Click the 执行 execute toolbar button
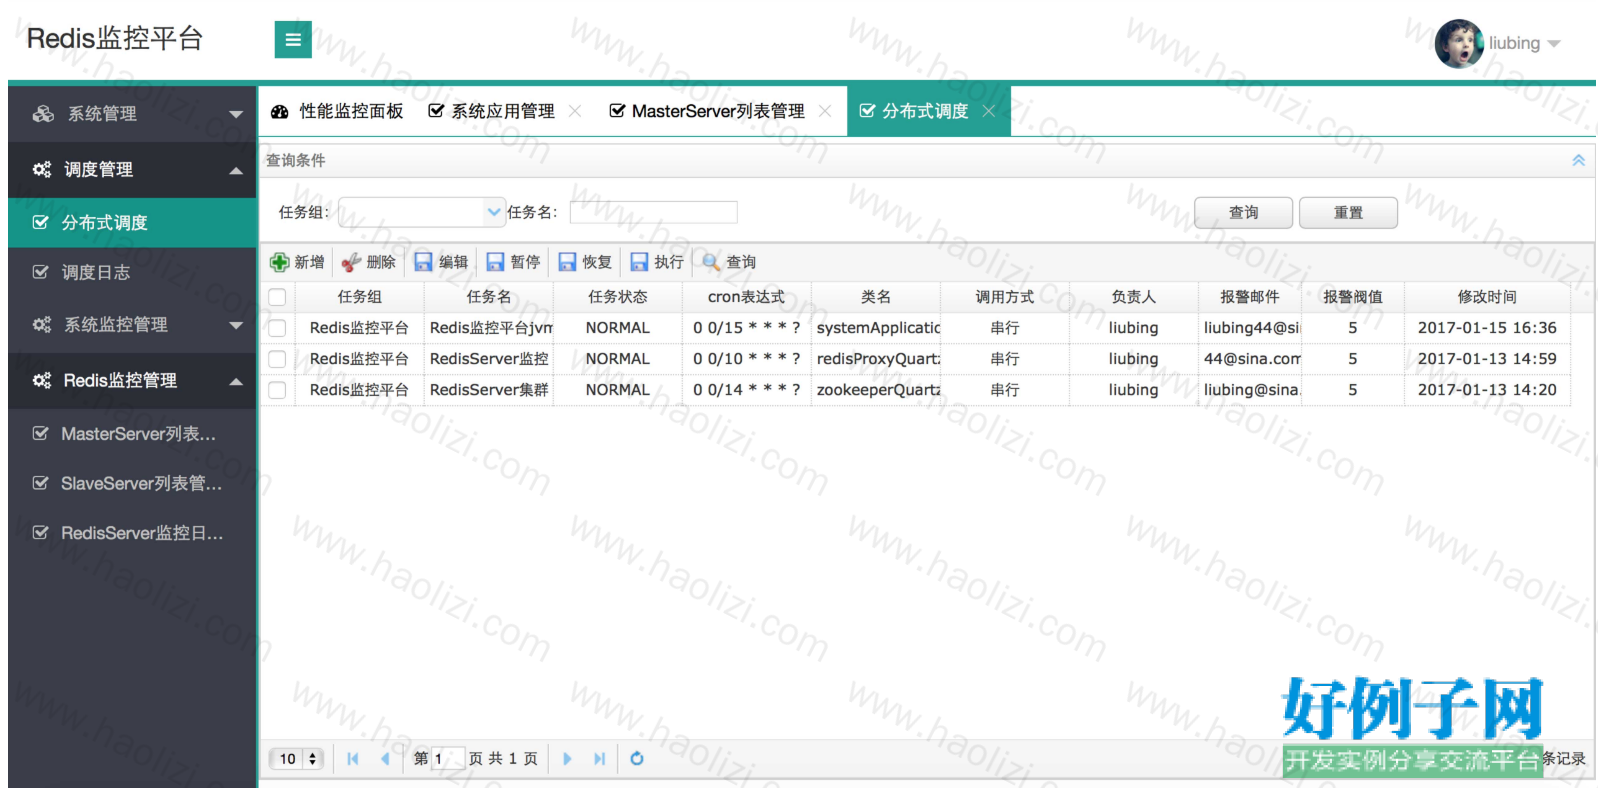This screenshot has height=788, width=1598. tap(657, 262)
